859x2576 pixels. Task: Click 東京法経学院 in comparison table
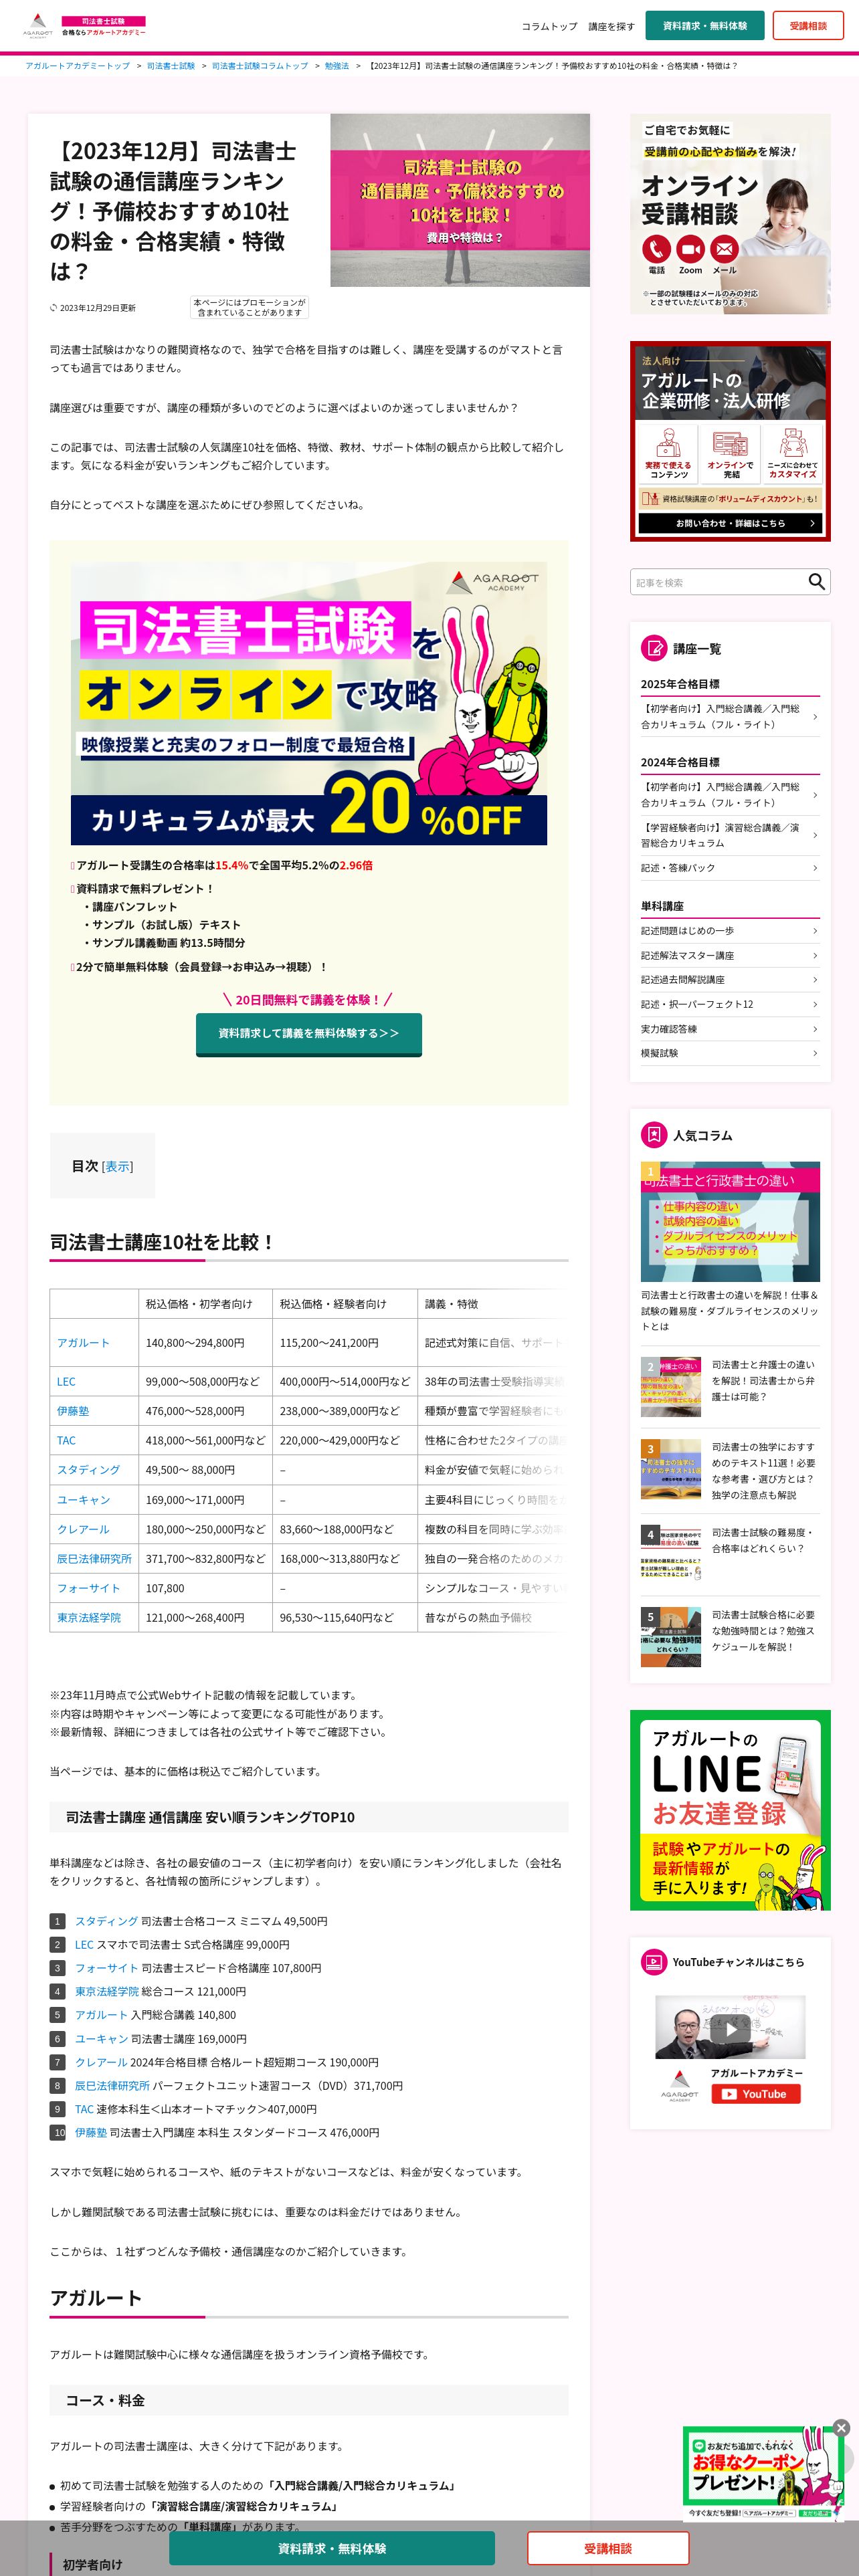tap(89, 1617)
